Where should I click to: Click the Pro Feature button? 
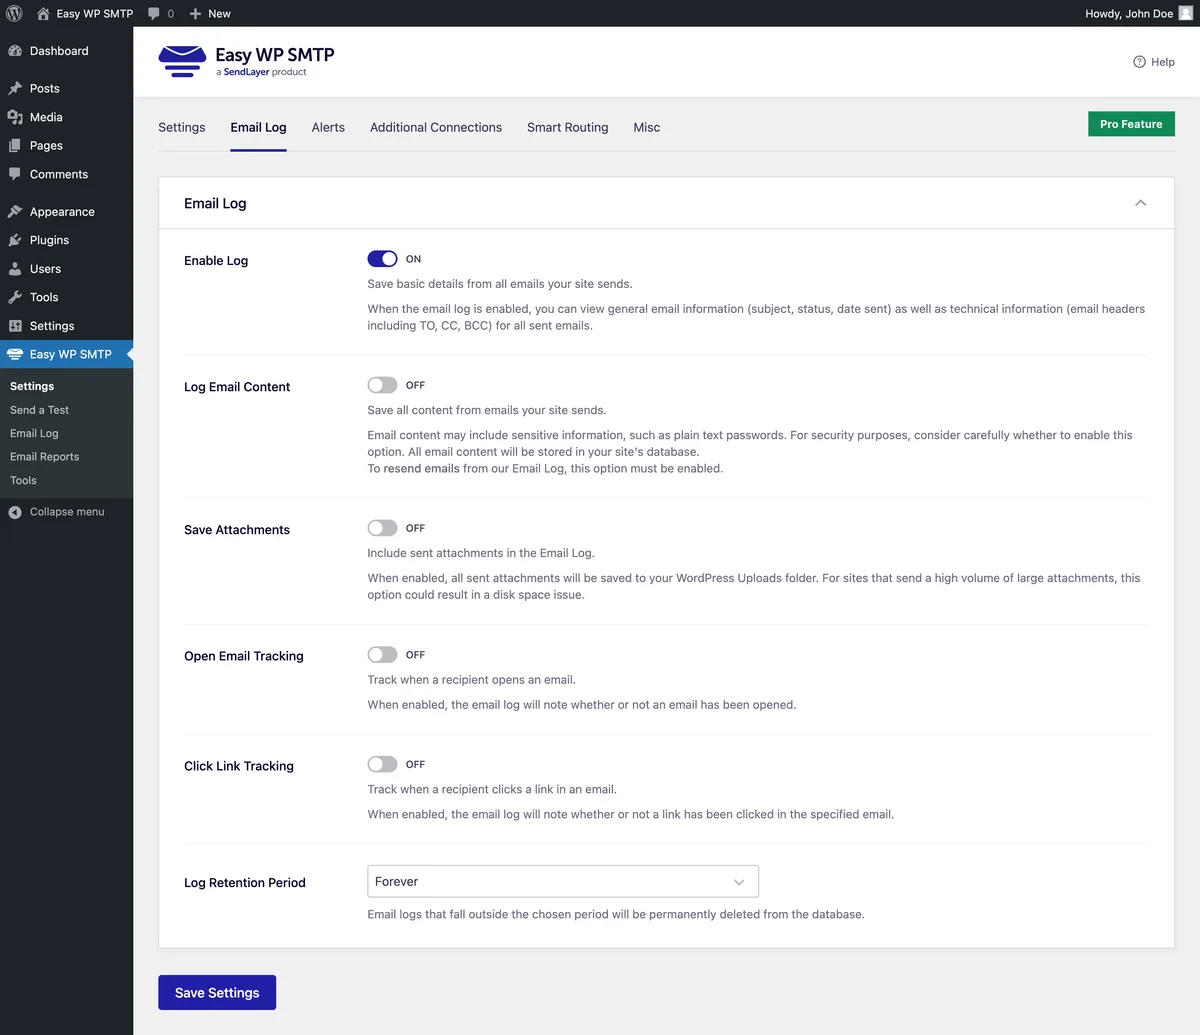click(x=1131, y=124)
